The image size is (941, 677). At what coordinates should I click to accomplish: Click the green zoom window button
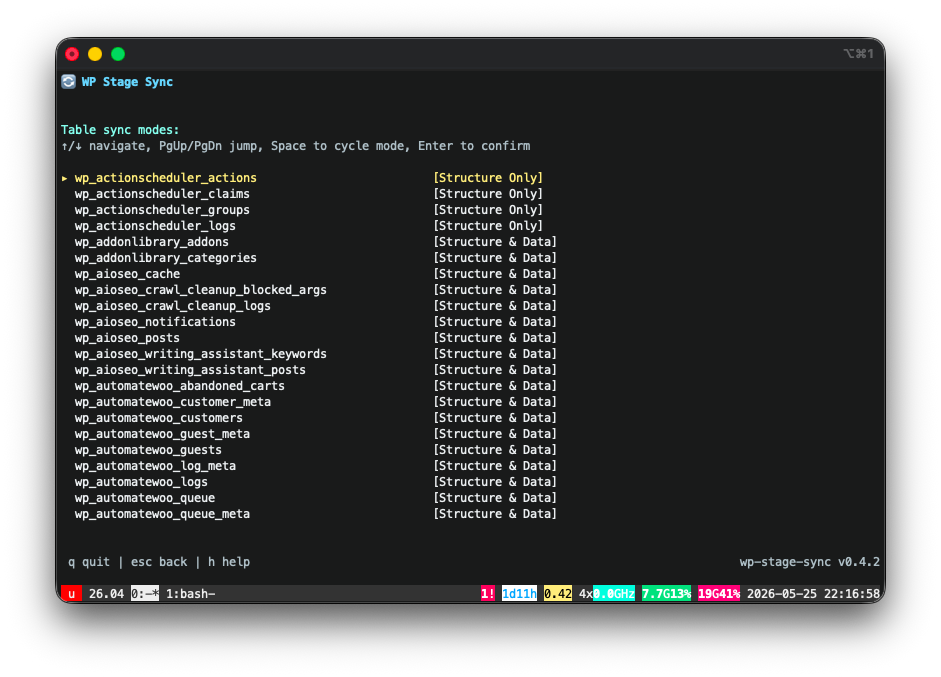118,54
